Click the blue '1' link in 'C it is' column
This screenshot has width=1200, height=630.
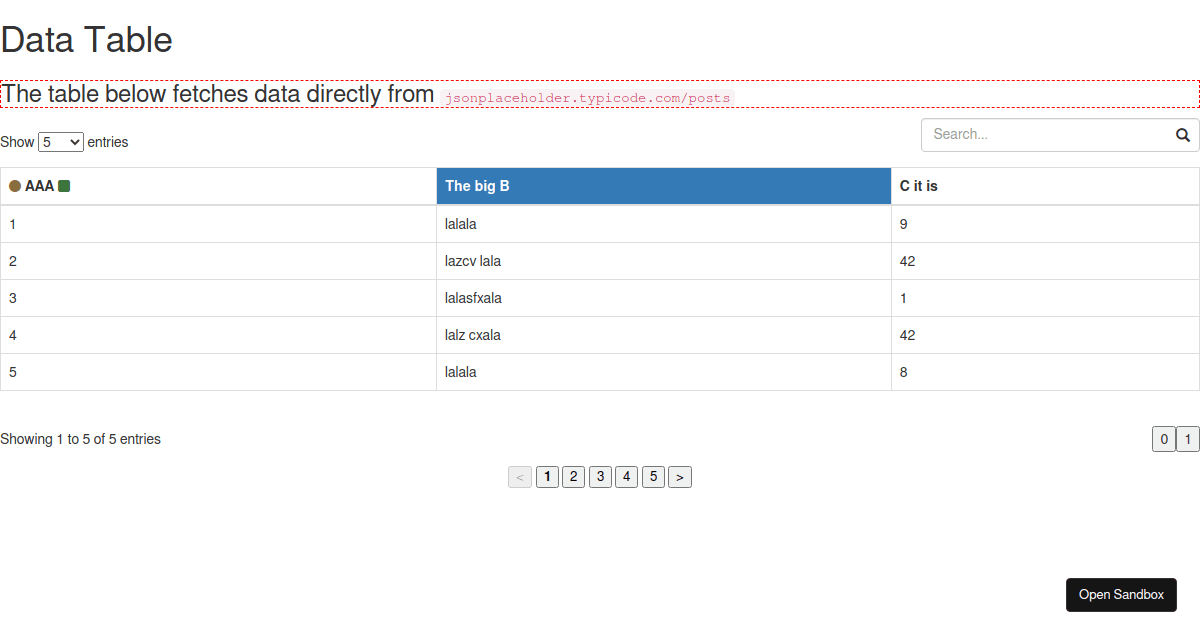point(901,297)
